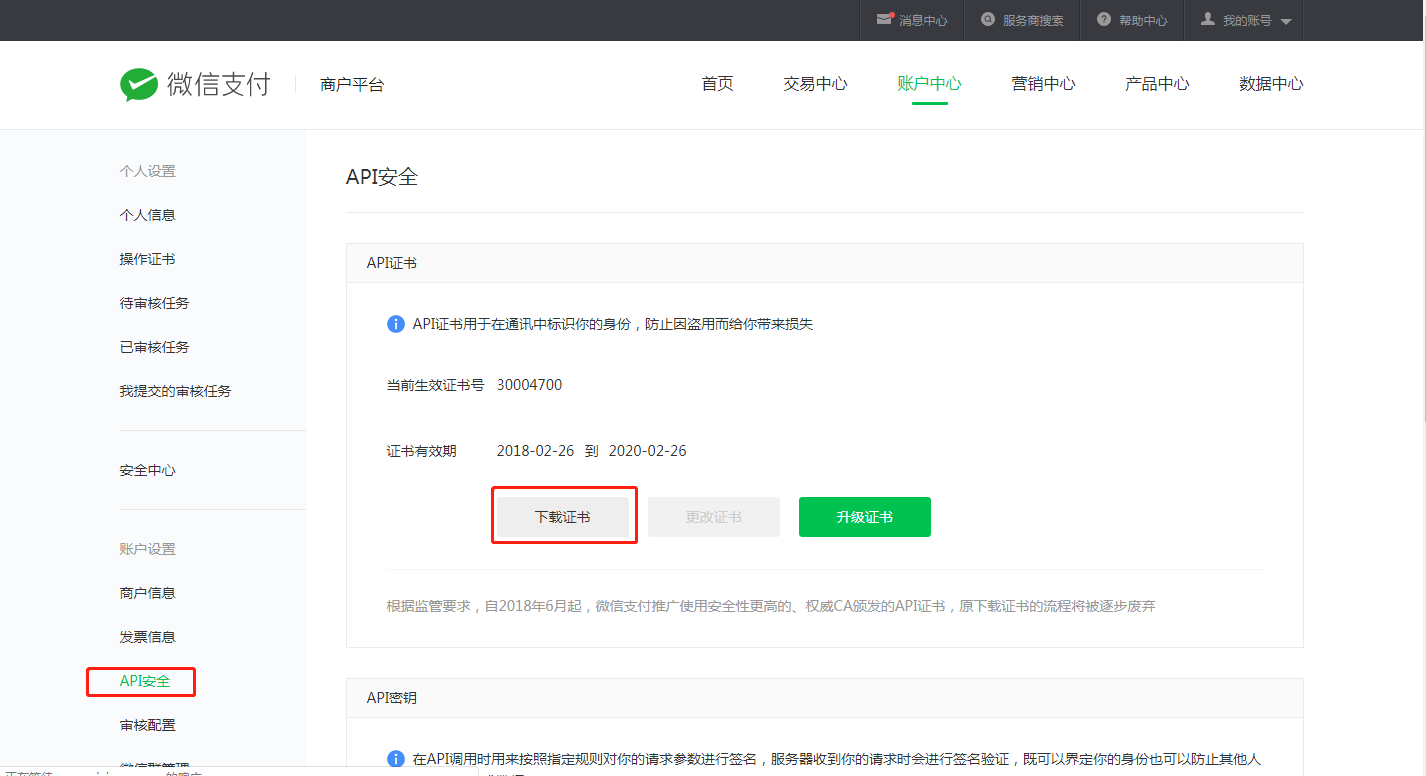
Task: Click the WeChat Pay logo icon
Action: [139, 85]
